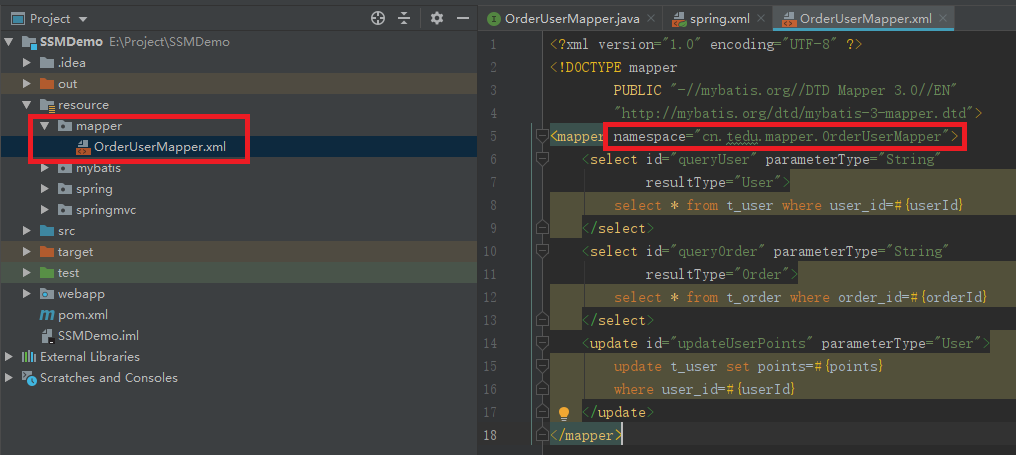Screen dimensions: 1016x455
Task: Click the resource folder icon
Action: (x=47, y=104)
